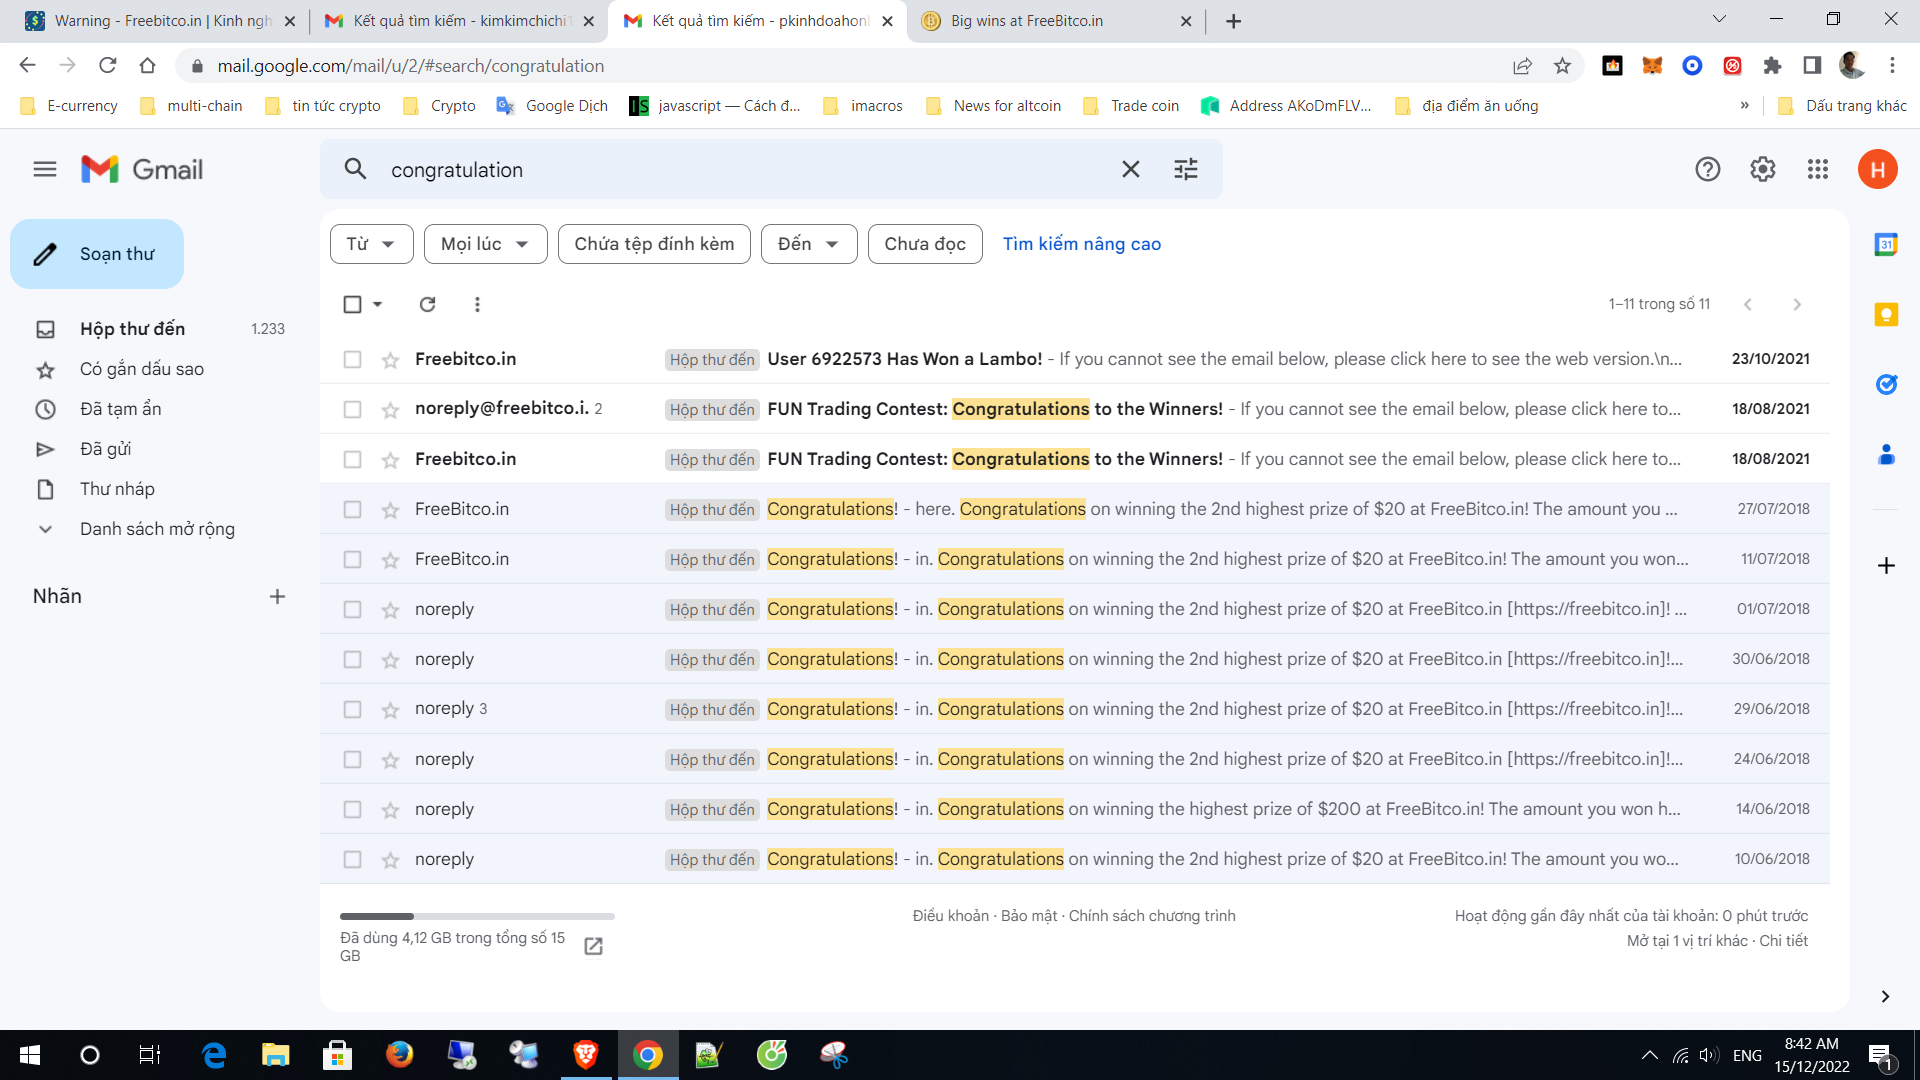Toggle main menu hamburger icon
1920x1080 pixels.
tap(45, 169)
